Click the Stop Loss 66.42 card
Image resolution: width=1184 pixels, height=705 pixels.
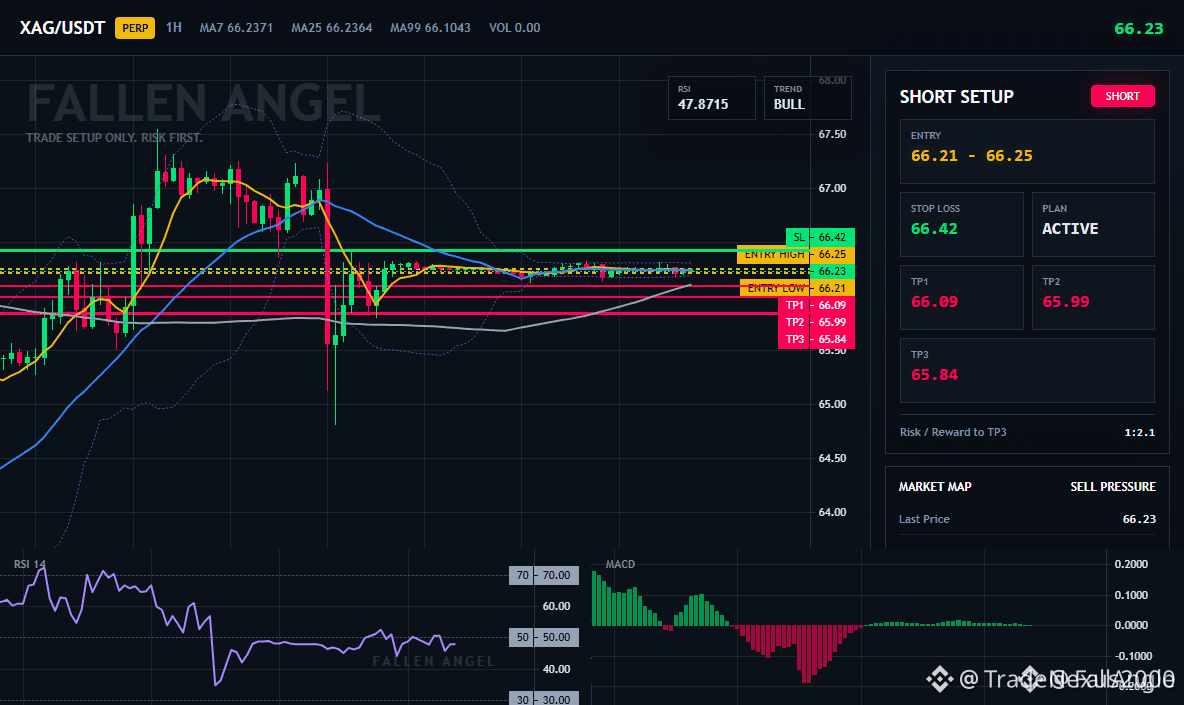[961, 224]
